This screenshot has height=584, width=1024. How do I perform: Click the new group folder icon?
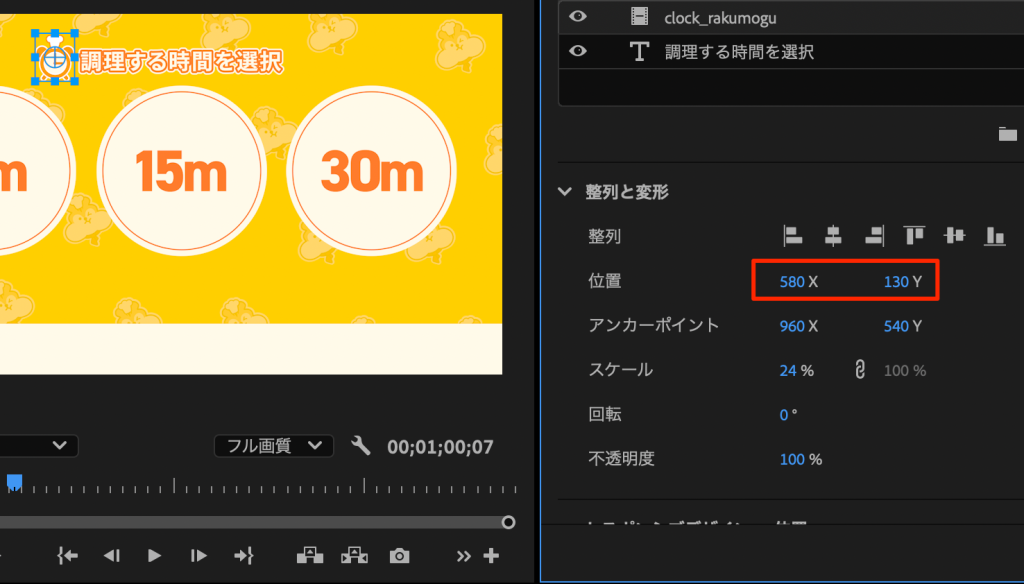tap(1007, 134)
